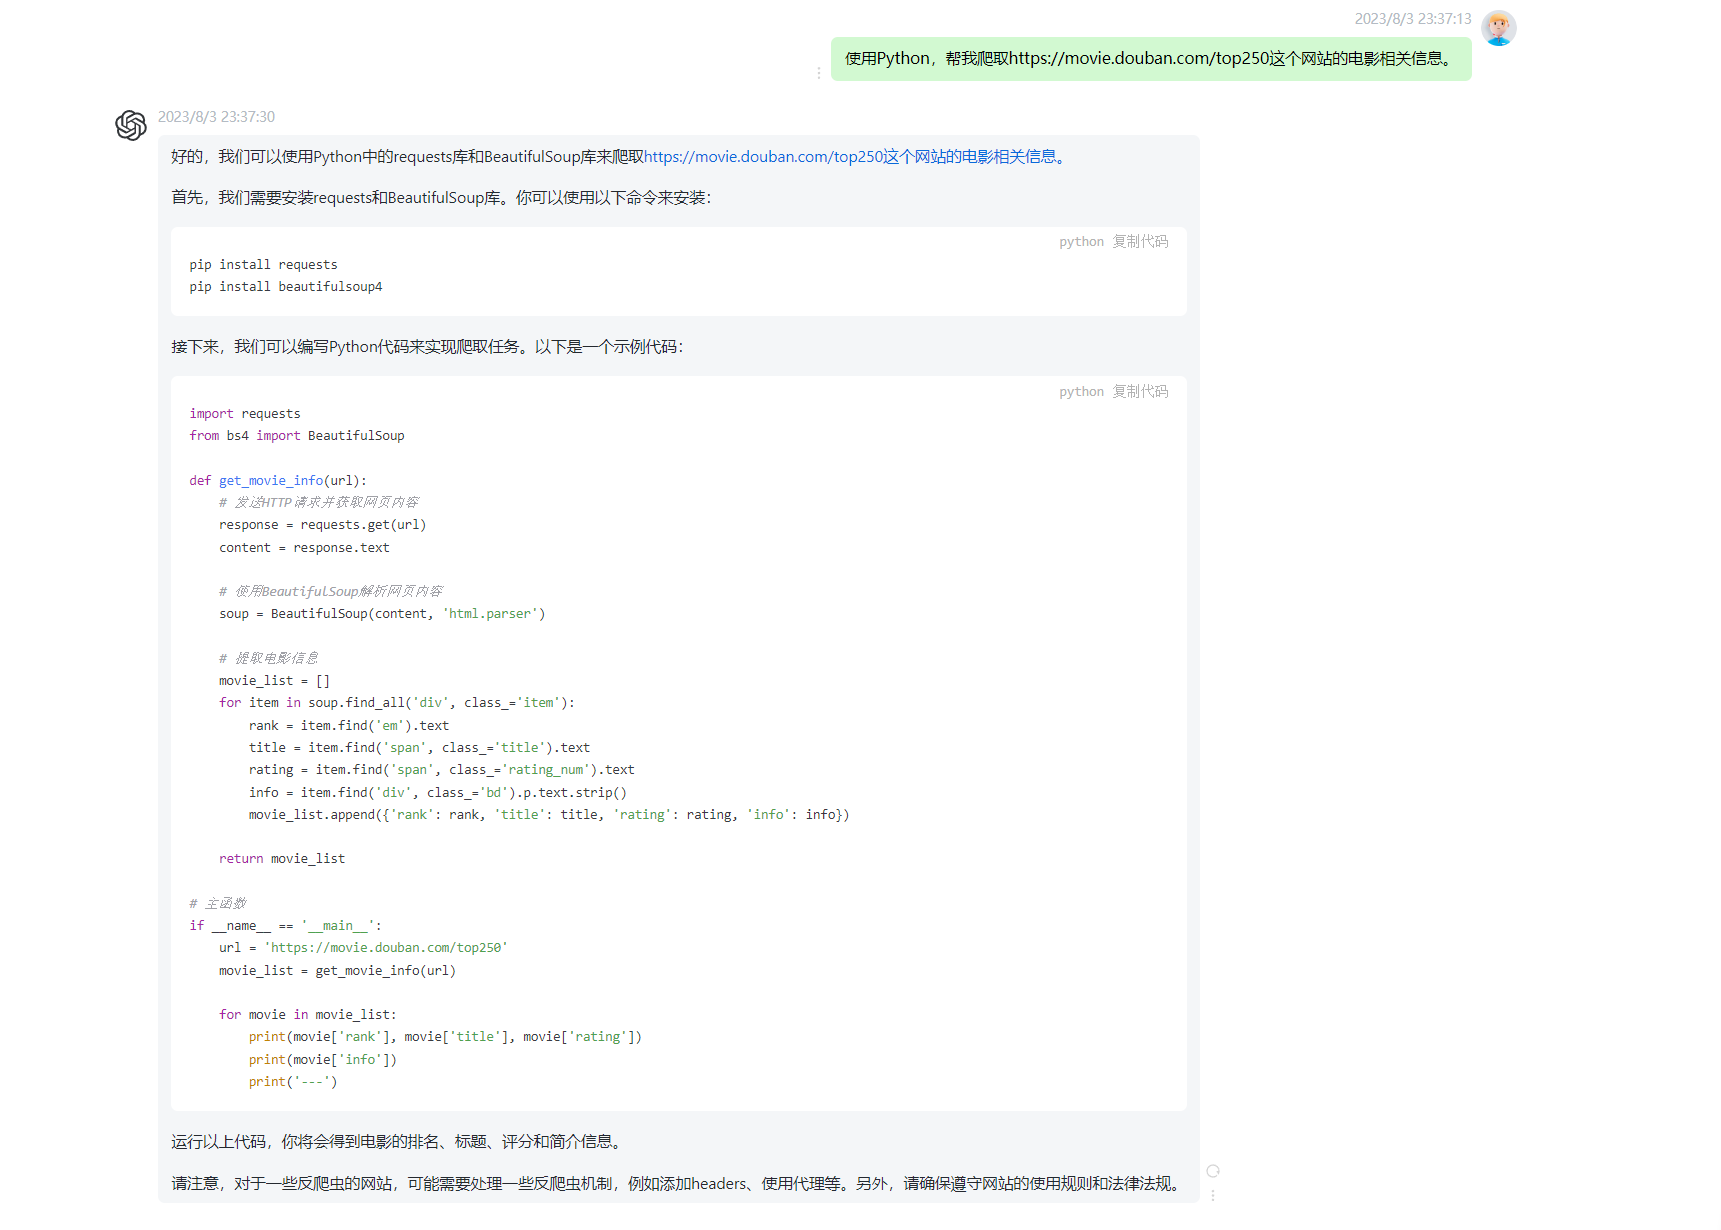The width and height of the screenshot is (1721, 1230).
Task: Copy the pip install code block with 复制代码
Action: click(1140, 241)
